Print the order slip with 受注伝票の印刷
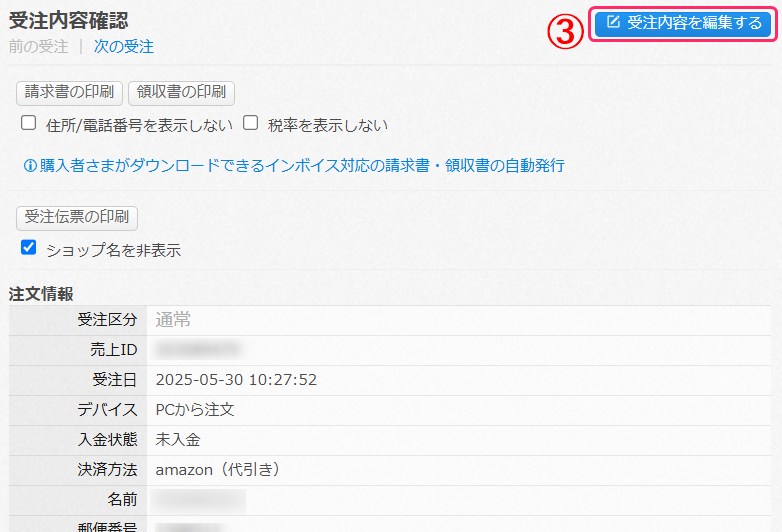 point(78,218)
